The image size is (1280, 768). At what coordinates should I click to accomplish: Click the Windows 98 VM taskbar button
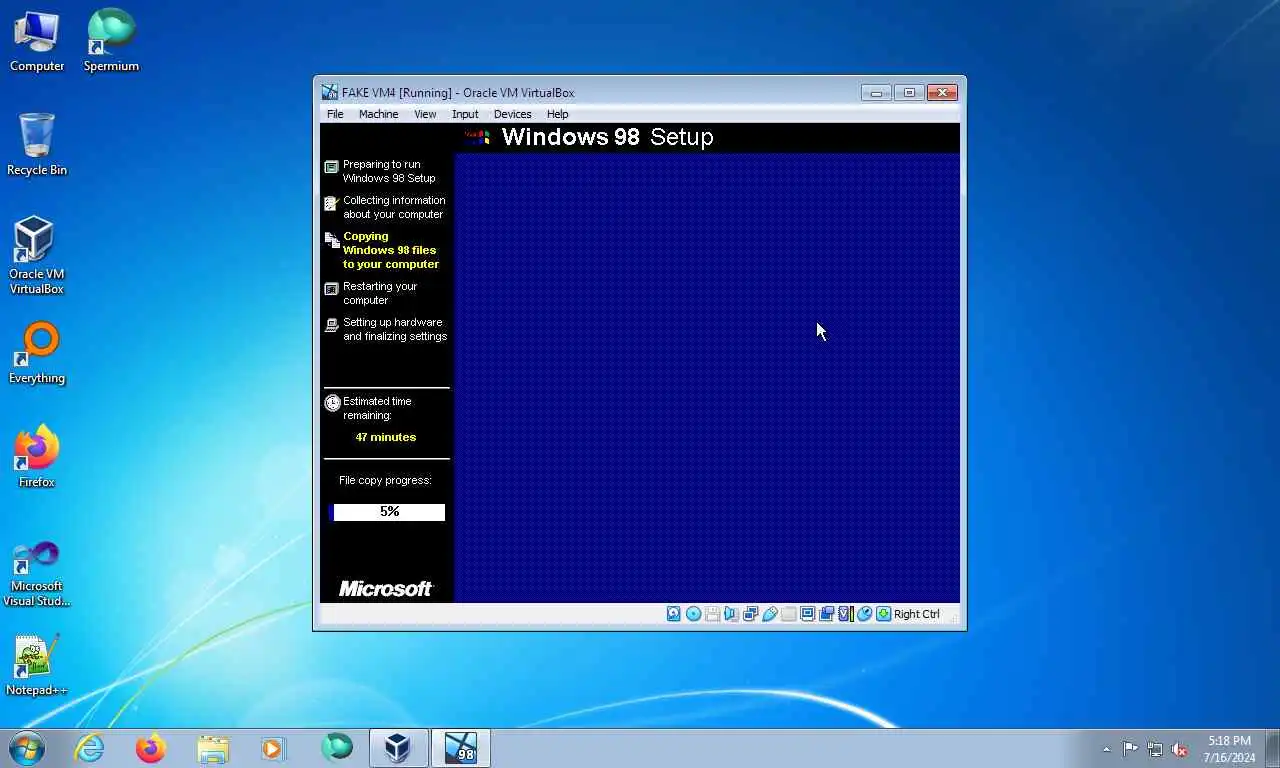coord(461,748)
